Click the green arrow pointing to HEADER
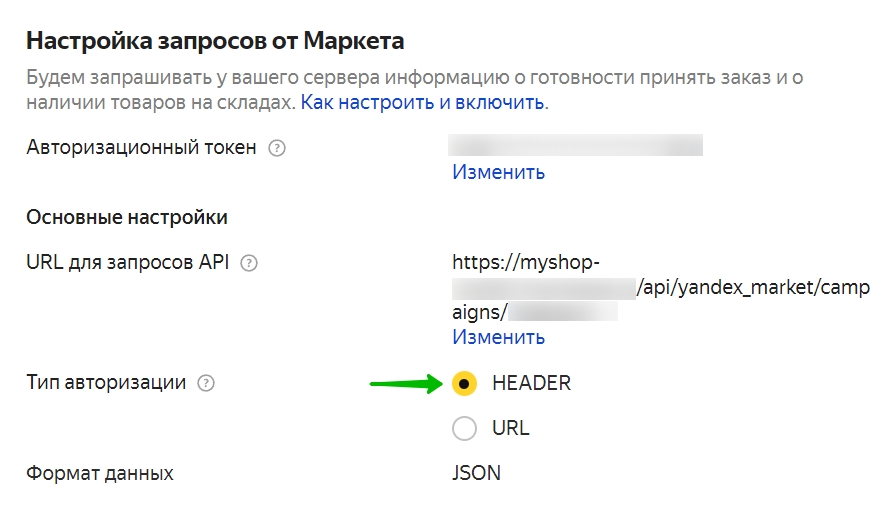The height and width of the screenshot is (512, 895). (x=406, y=383)
